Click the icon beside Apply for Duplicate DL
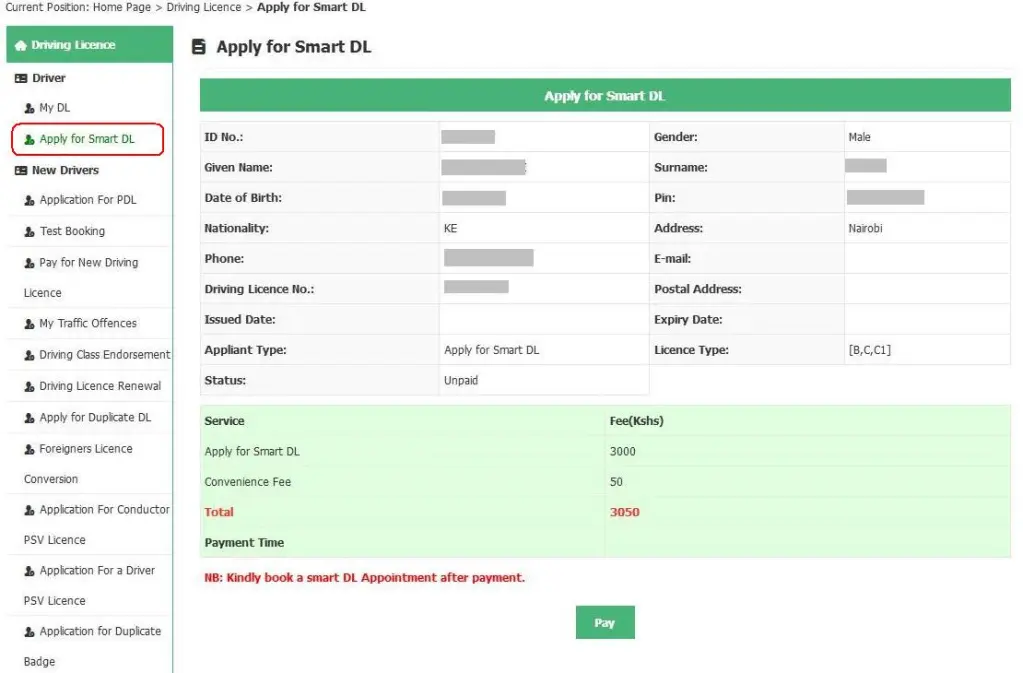This screenshot has height=673, width=1023. click(x=29, y=418)
